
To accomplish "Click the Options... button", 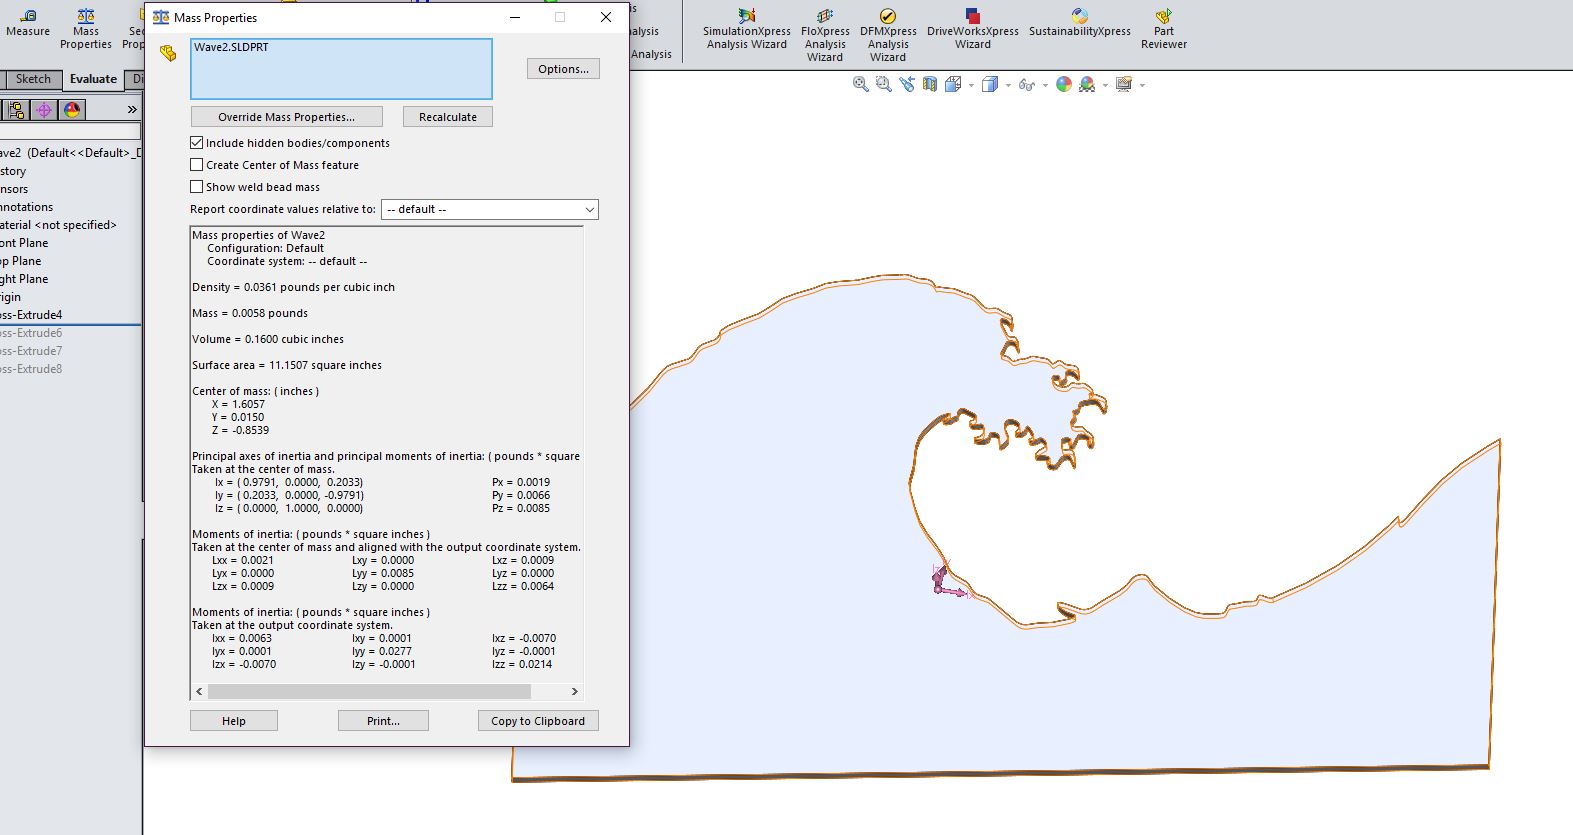I will click(x=563, y=69).
